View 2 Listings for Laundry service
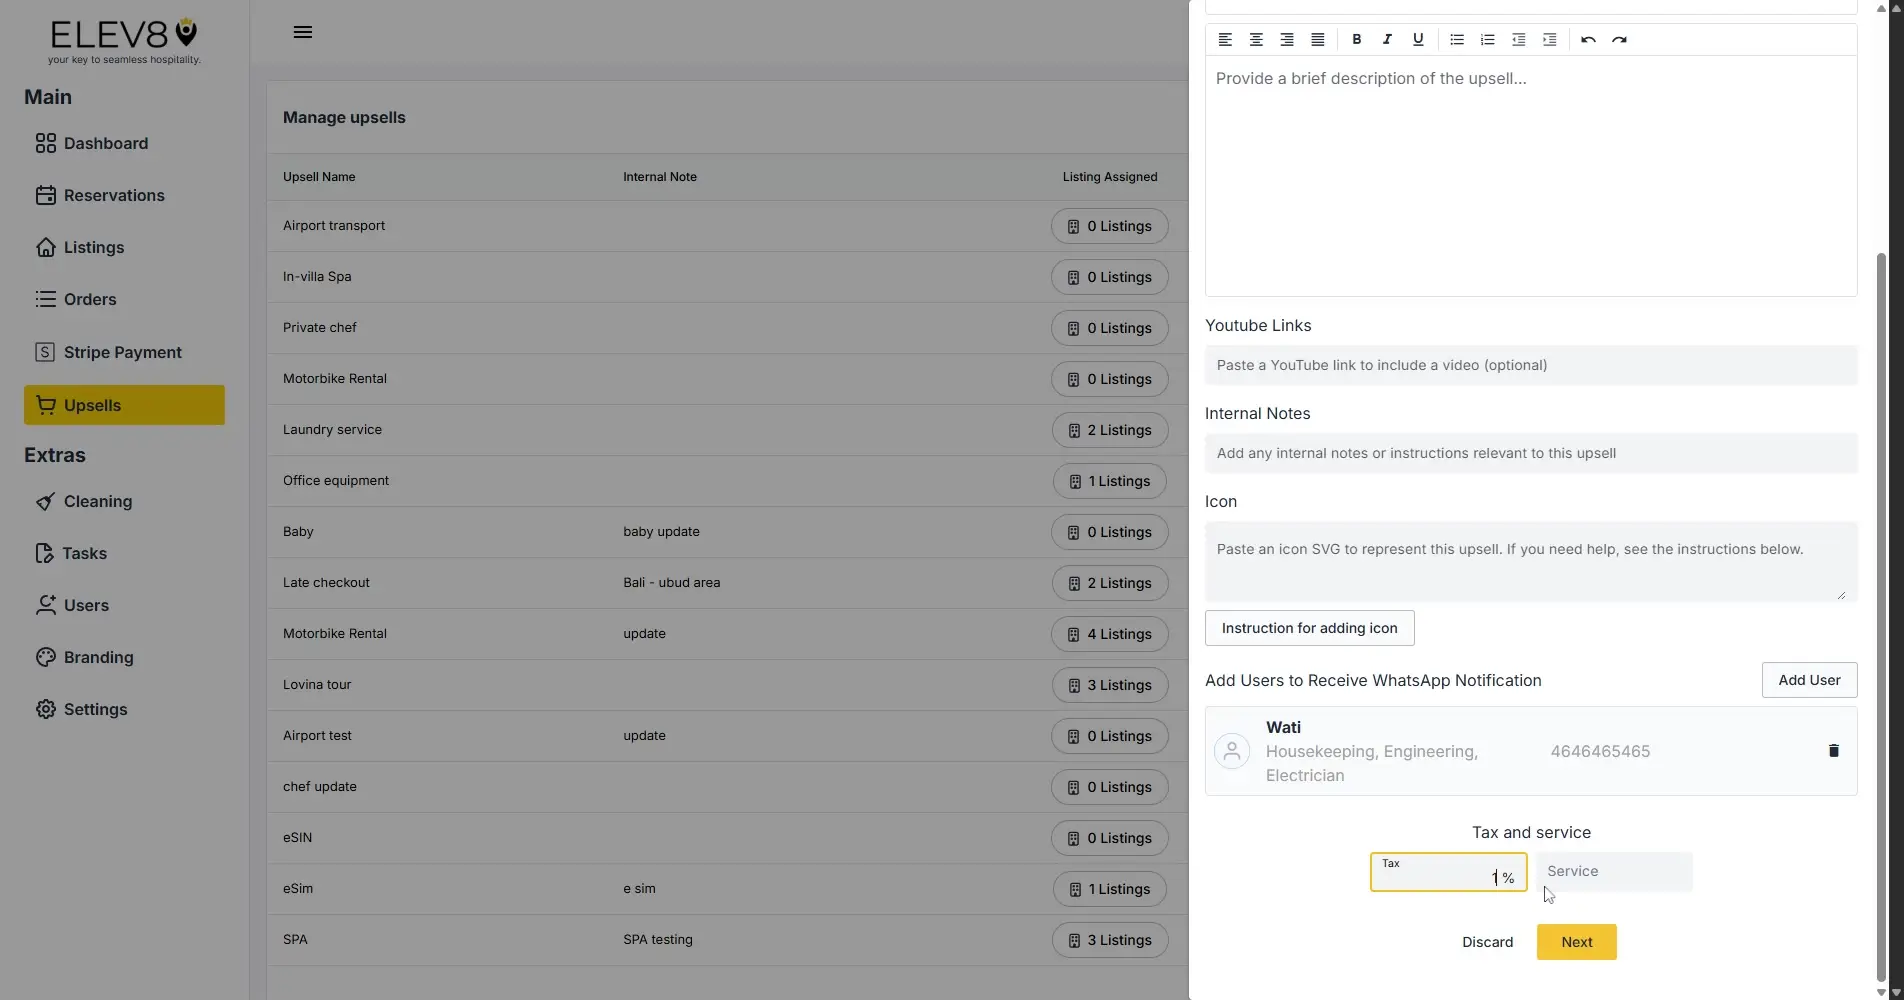 click(1109, 429)
